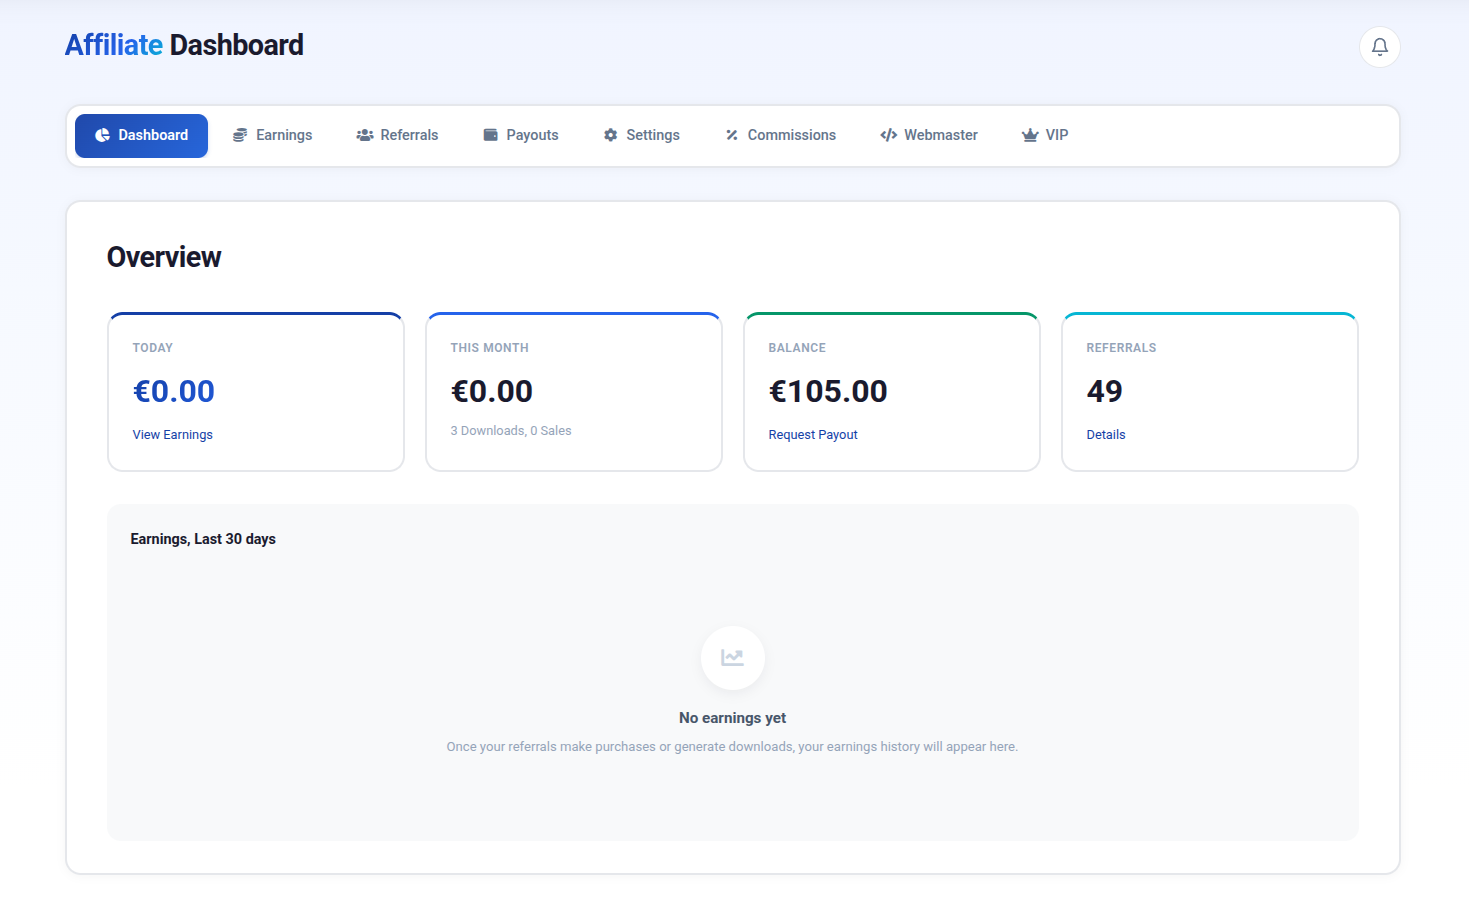Click the coins icon beside Earnings
1469x907 pixels.
pyautogui.click(x=240, y=135)
